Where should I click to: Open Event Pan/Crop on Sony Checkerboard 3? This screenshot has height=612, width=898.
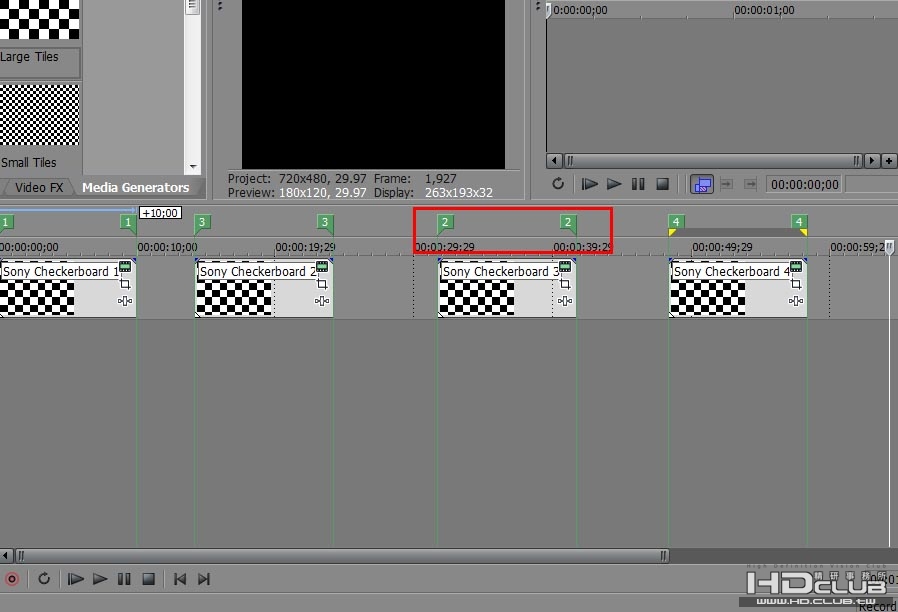pyautogui.click(x=565, y=284)
